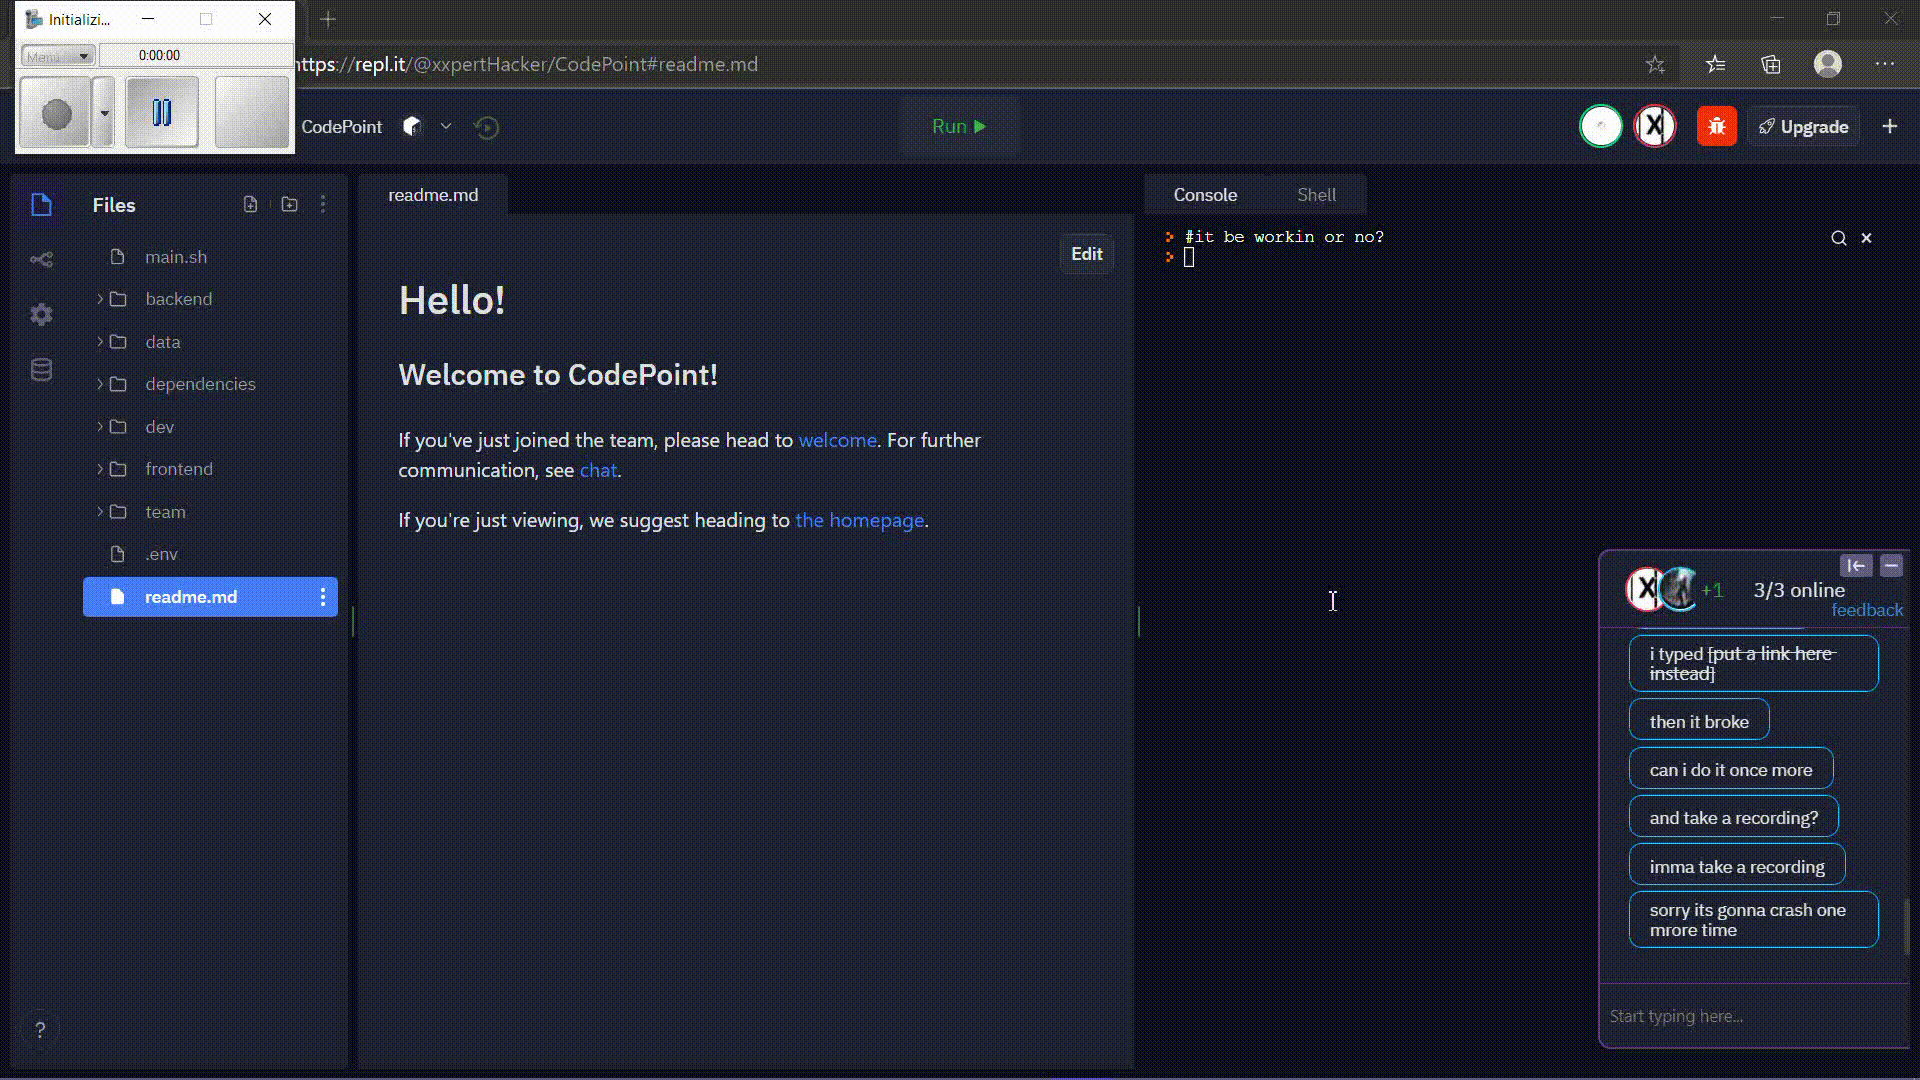1920x1080 pixels.
Task: Expand the frontend folder
Action: (100, 469)
